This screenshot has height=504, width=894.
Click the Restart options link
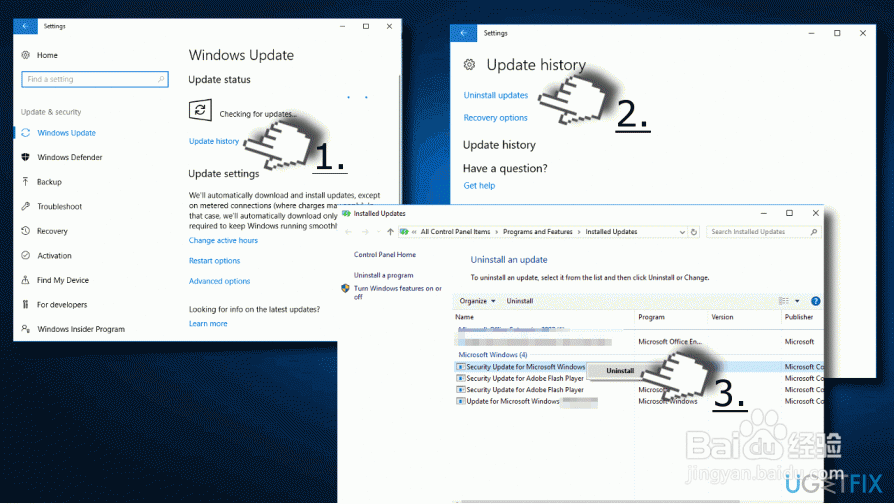[x=214, y=261]
